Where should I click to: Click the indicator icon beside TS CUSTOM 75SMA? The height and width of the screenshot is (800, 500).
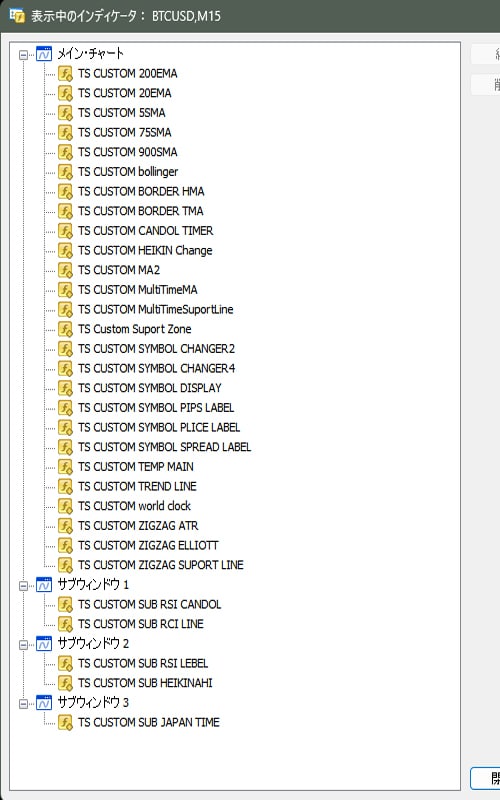pyautogui.click(x=65, y=133)
